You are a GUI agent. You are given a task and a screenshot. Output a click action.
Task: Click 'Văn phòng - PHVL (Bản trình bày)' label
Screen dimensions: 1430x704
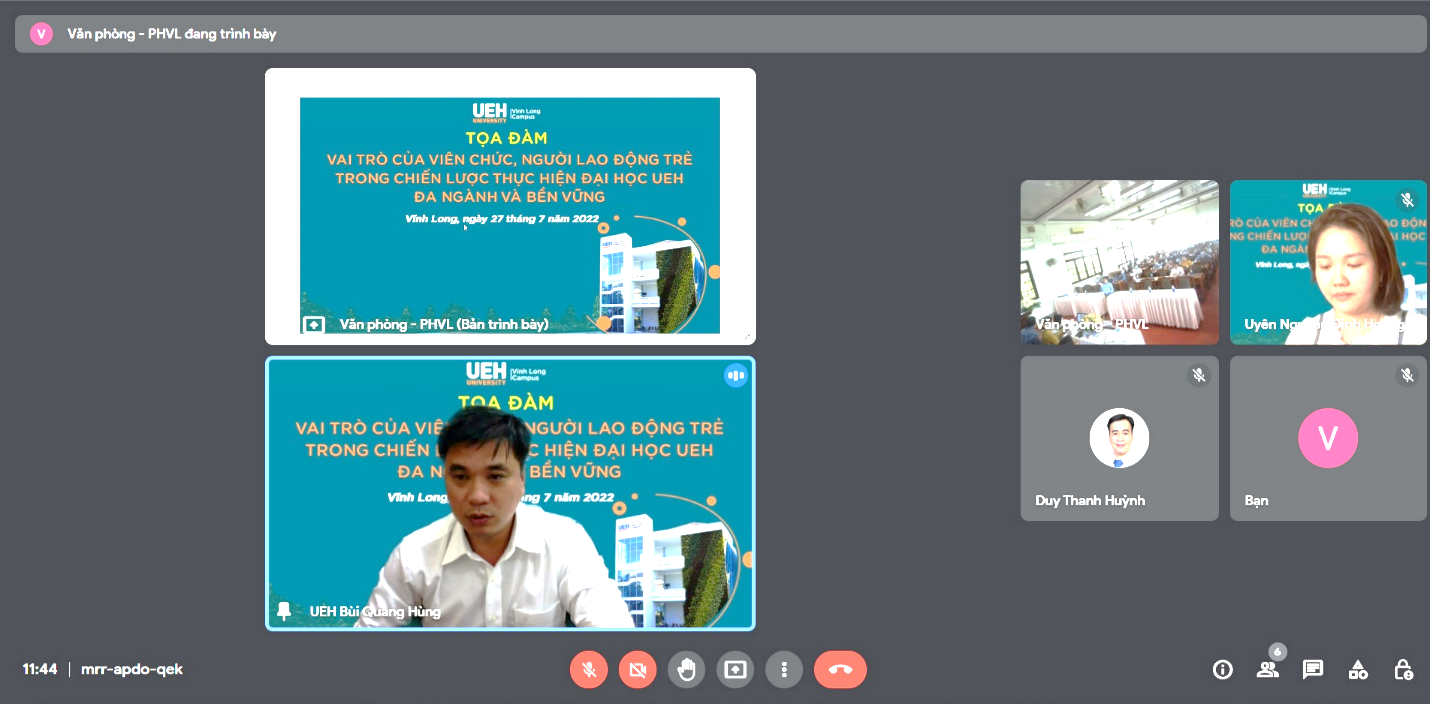click(x=444, y=325)
